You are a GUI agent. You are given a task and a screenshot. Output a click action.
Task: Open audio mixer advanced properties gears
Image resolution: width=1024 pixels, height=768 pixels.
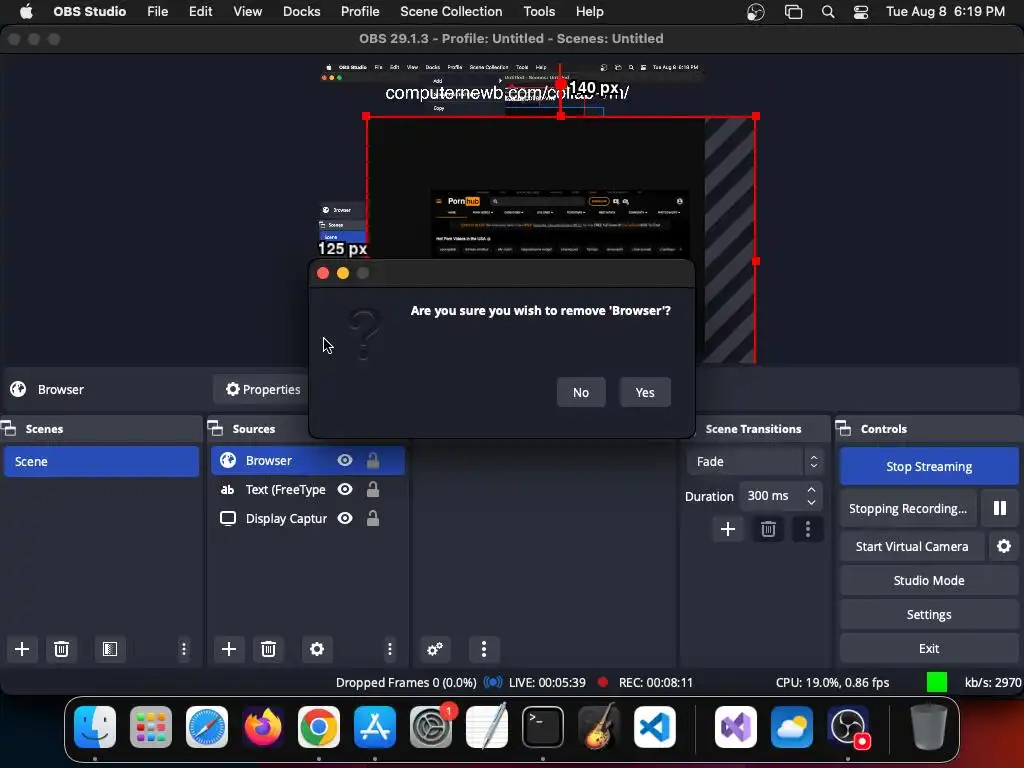(x=435, y=648)
